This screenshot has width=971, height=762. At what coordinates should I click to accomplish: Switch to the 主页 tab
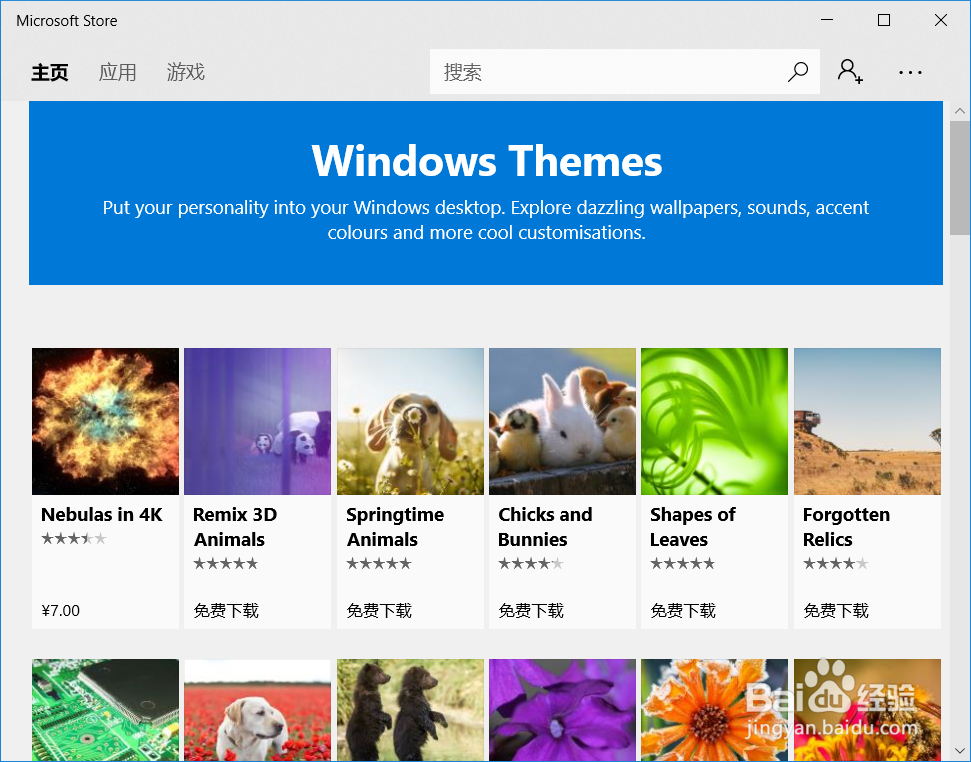click(50, 72)
